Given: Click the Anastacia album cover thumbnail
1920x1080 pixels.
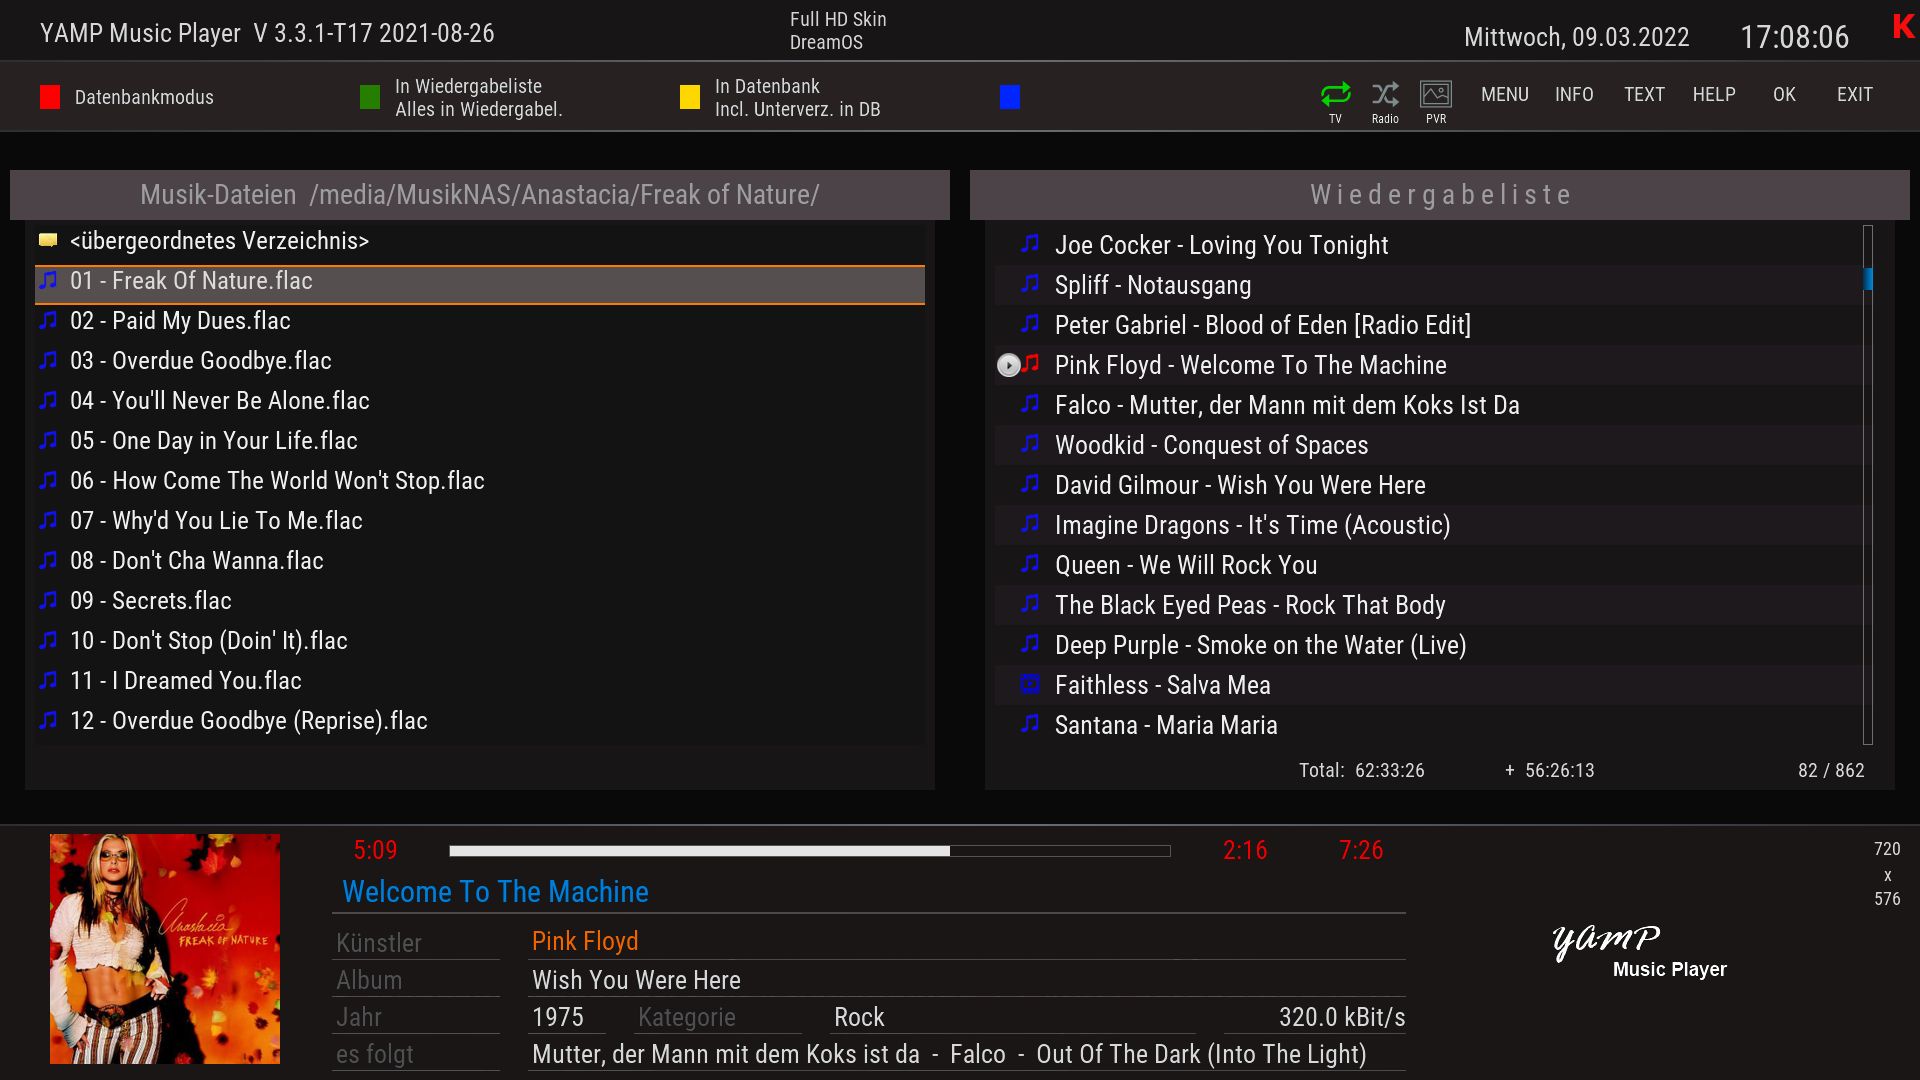Looking at the screenshot, I should click(x=165, y=948).
